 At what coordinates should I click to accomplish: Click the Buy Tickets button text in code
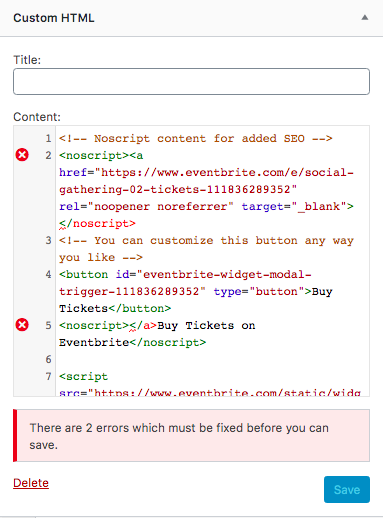(196, 300)
